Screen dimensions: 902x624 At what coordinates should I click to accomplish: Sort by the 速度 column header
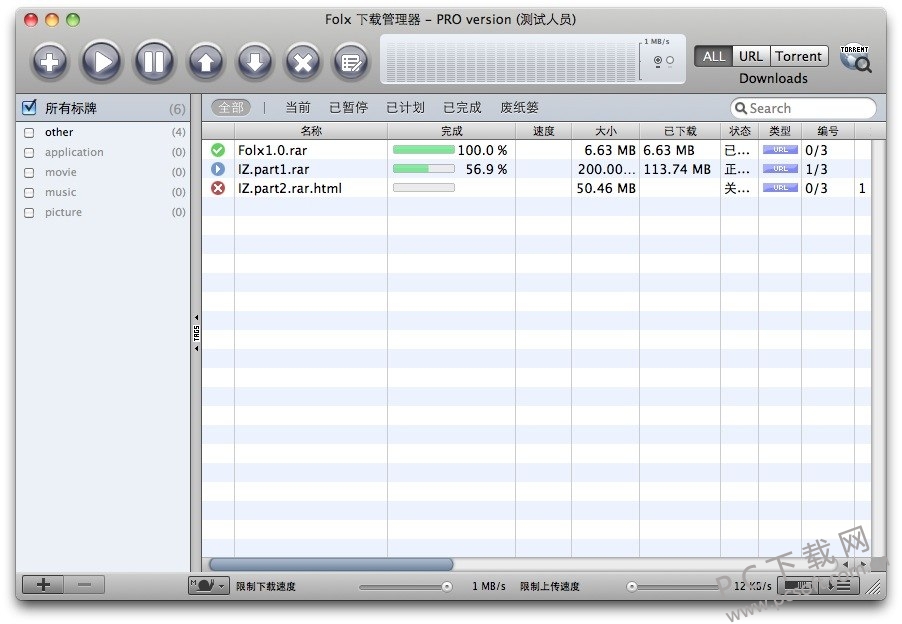click(x=544, y=131)
